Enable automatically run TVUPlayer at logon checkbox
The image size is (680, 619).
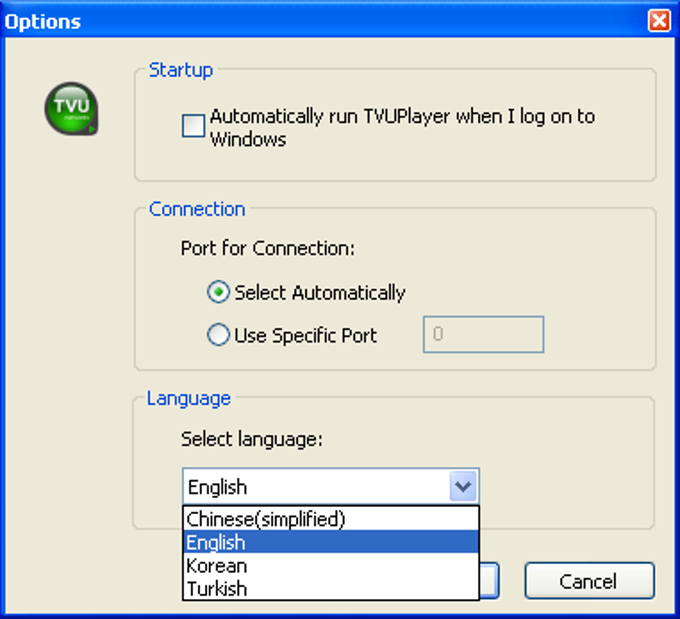click(x=193, y=126)
